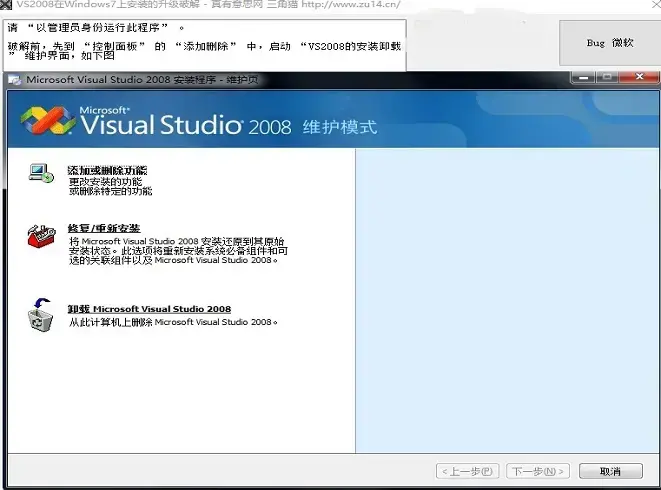Click the red toolbox repair icon
This screenshot has width=661, height=490.
[41, 237]
